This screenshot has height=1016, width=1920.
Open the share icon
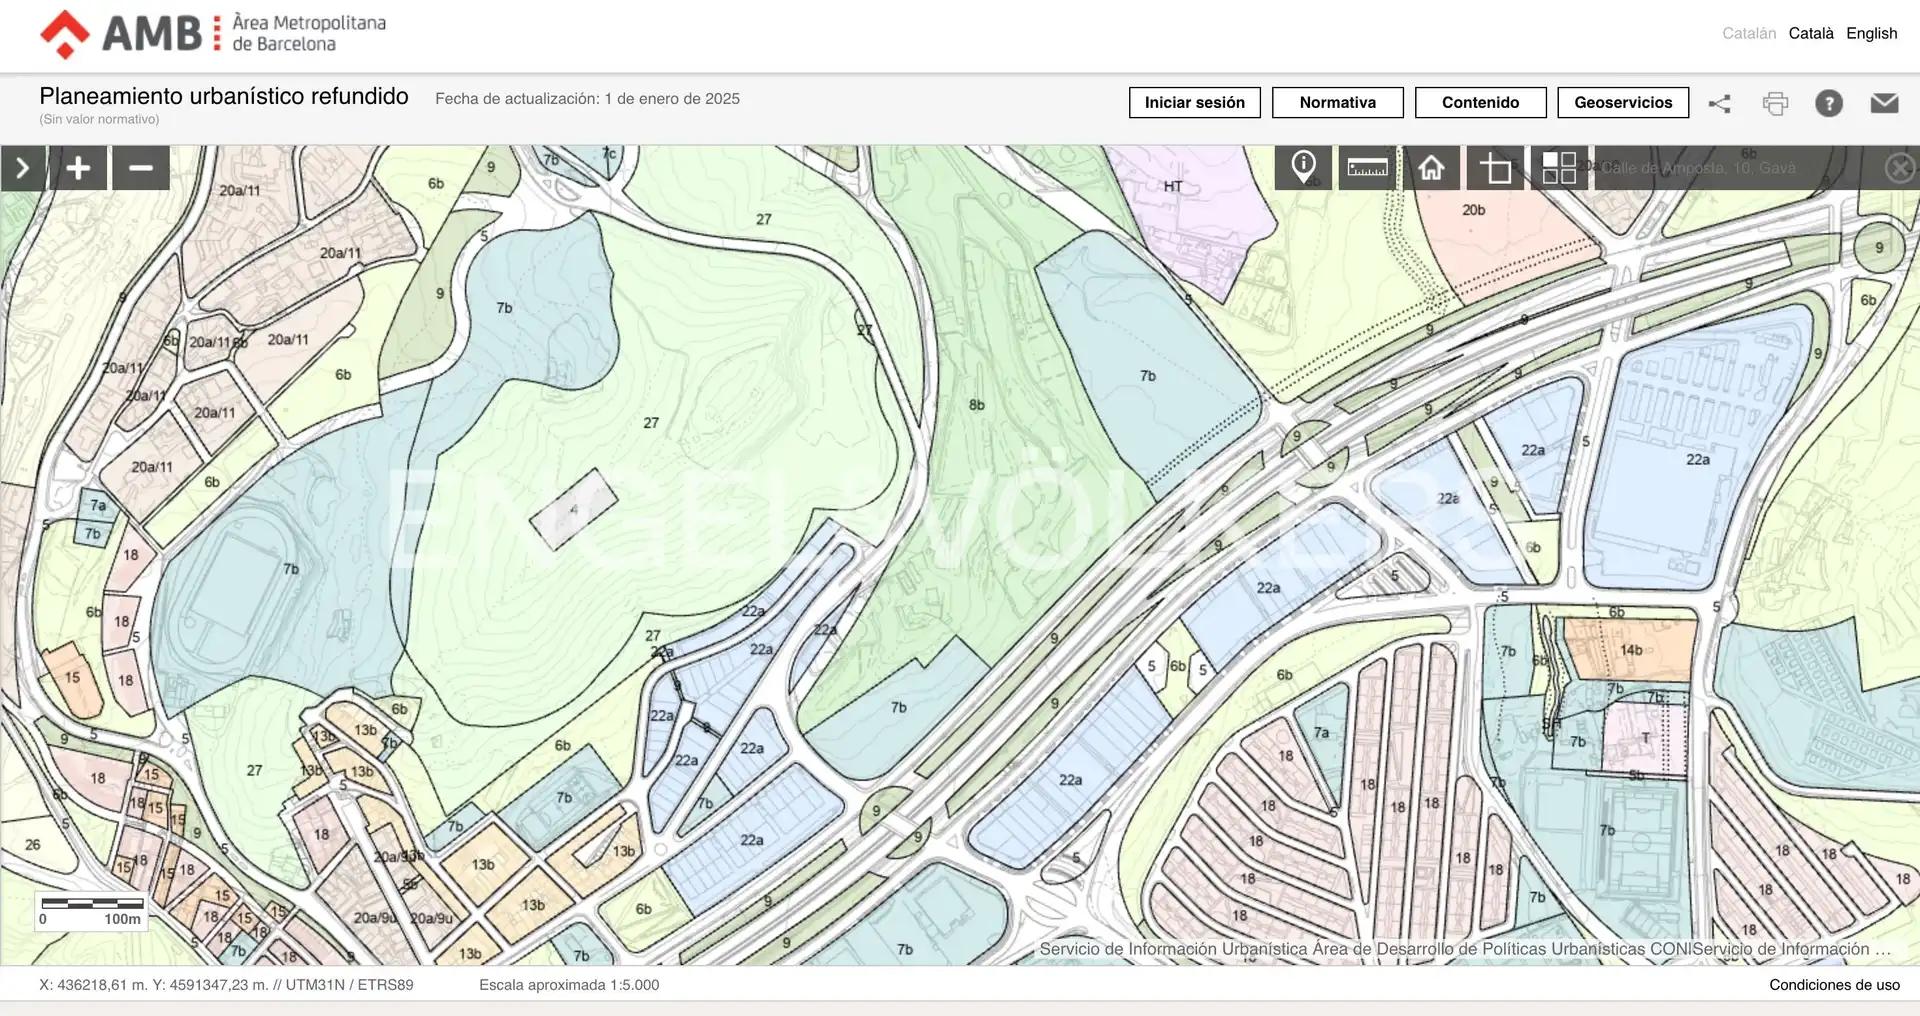[1719, 103]
